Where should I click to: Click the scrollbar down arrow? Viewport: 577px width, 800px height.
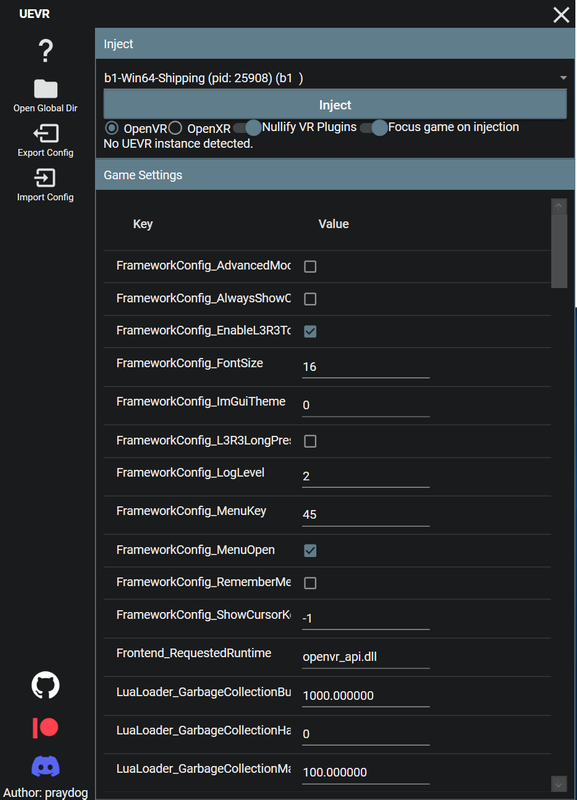tap(559, 783)
